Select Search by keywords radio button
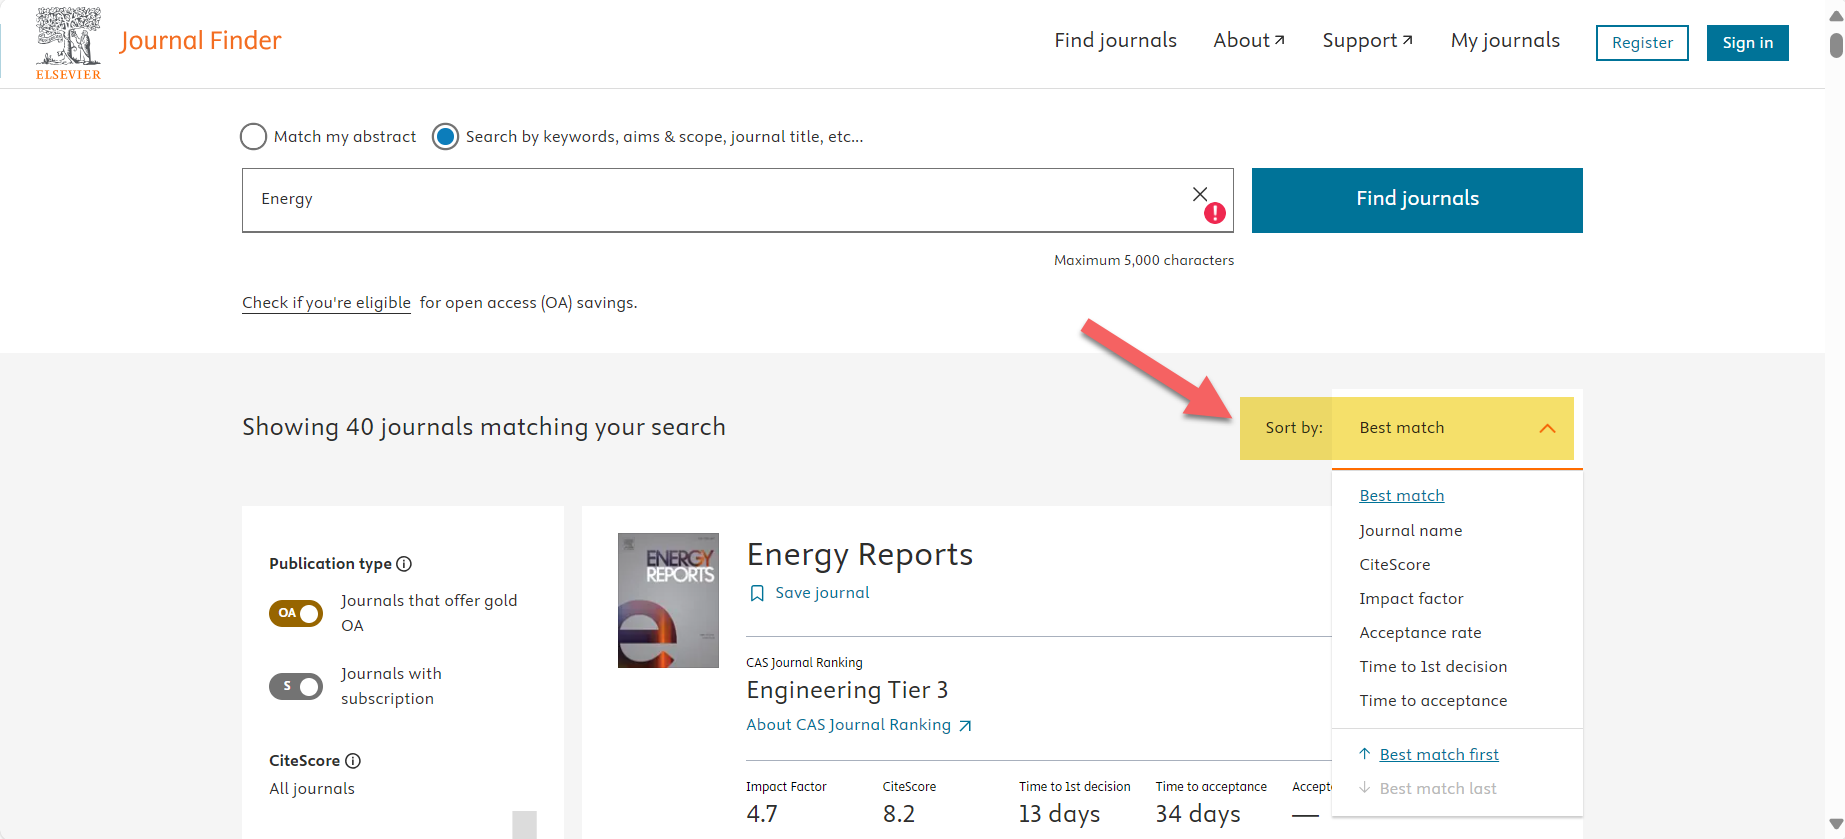Viewport: 1845px width, 839px height. 445,137
